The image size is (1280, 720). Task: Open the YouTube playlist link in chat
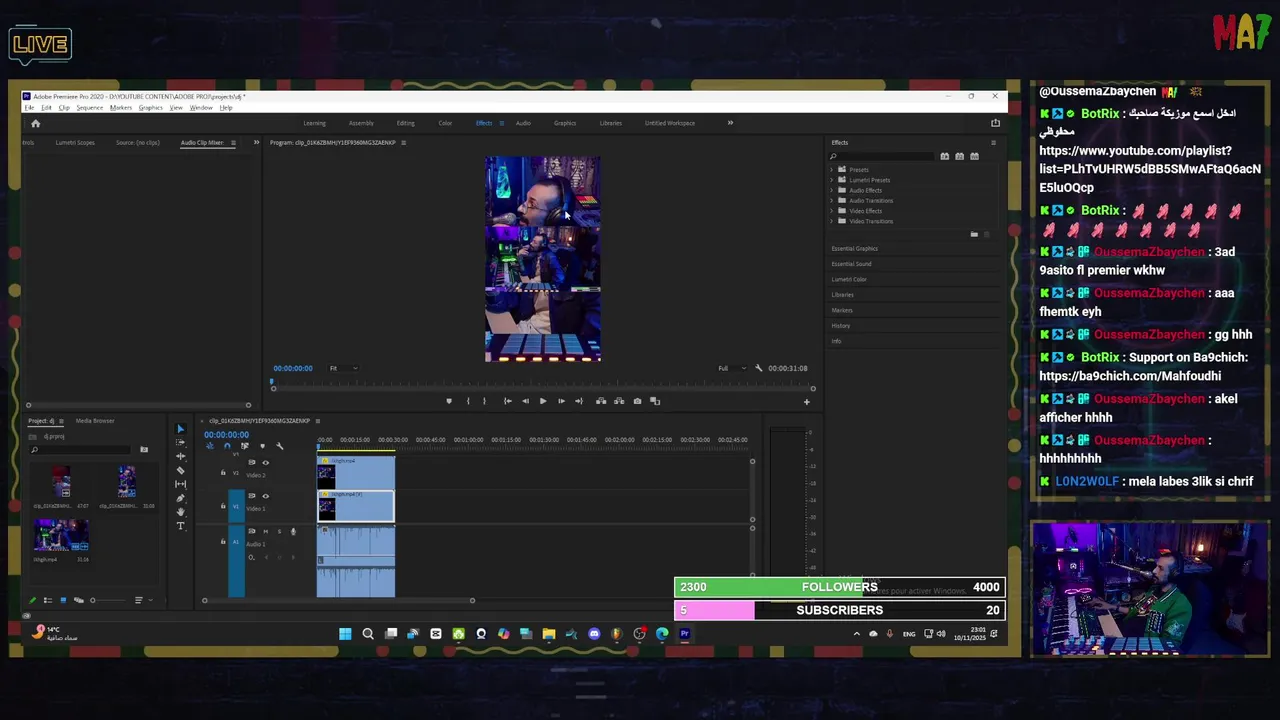point(1150,168)
